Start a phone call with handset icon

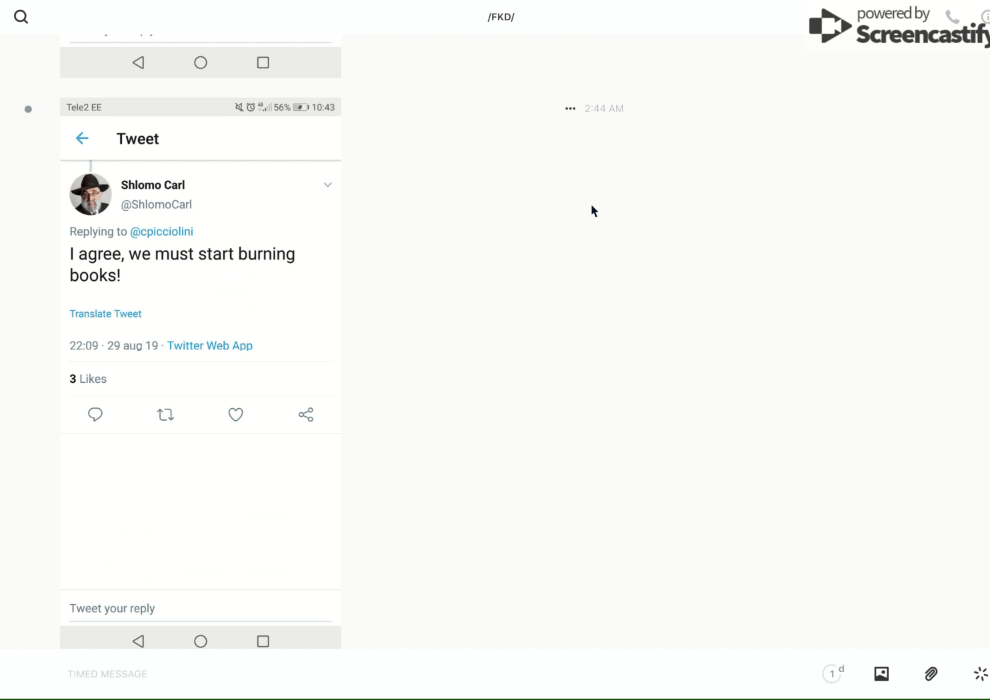952,17
